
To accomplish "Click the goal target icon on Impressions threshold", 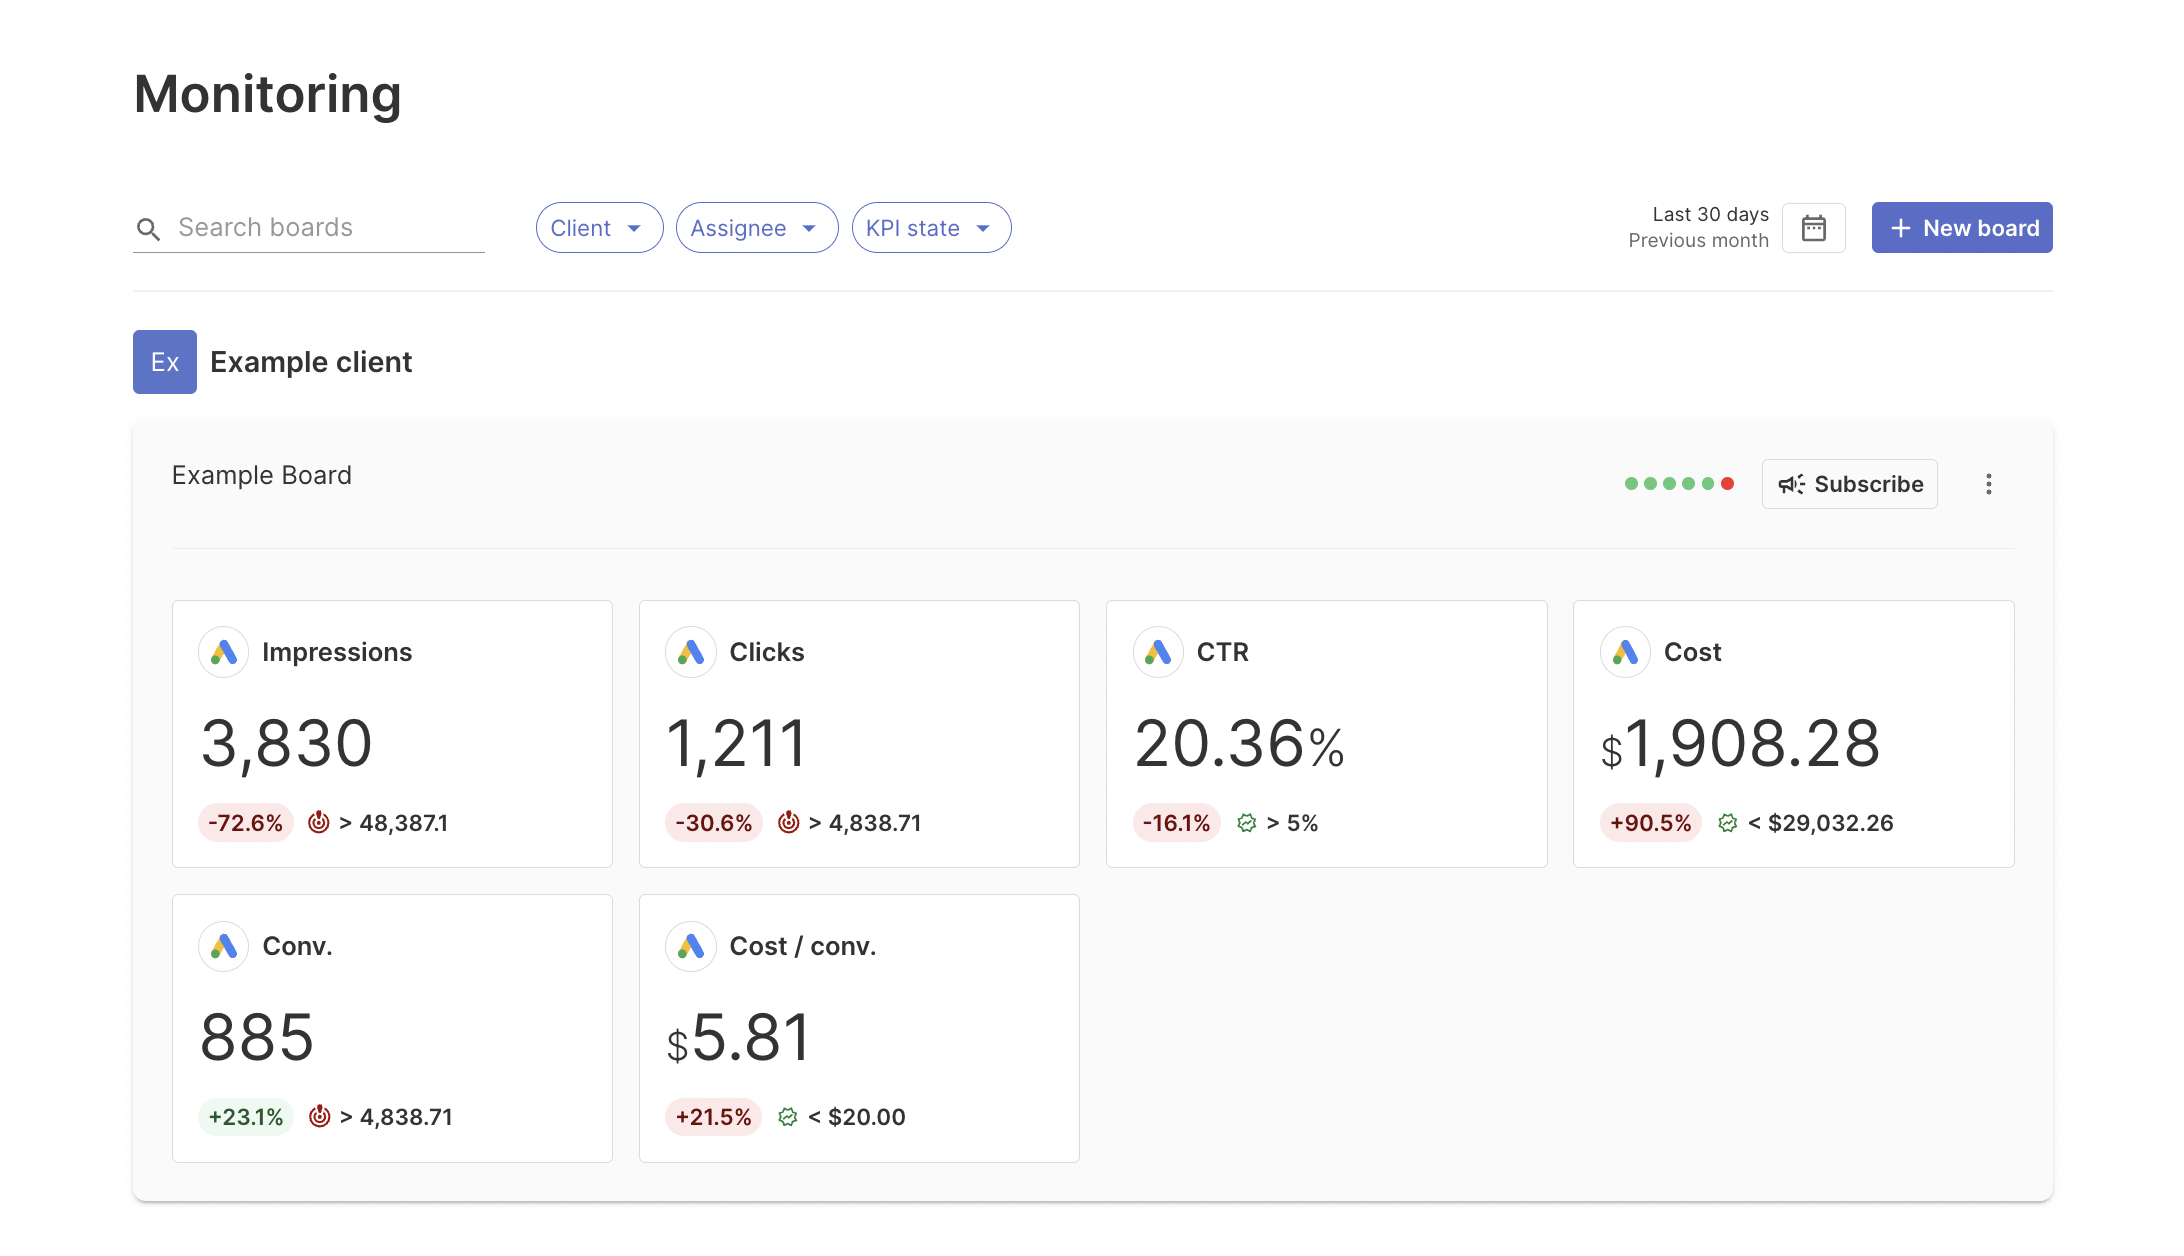I will tap(319, 822).
